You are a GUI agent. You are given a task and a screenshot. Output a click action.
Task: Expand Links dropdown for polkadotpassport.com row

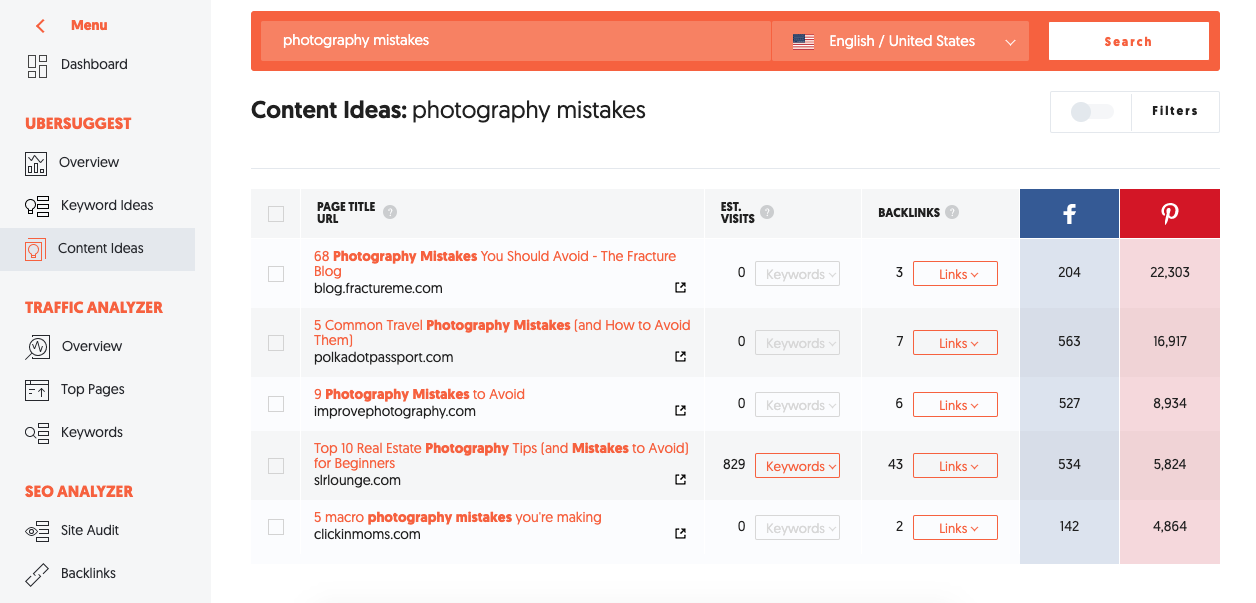point(955,343)
